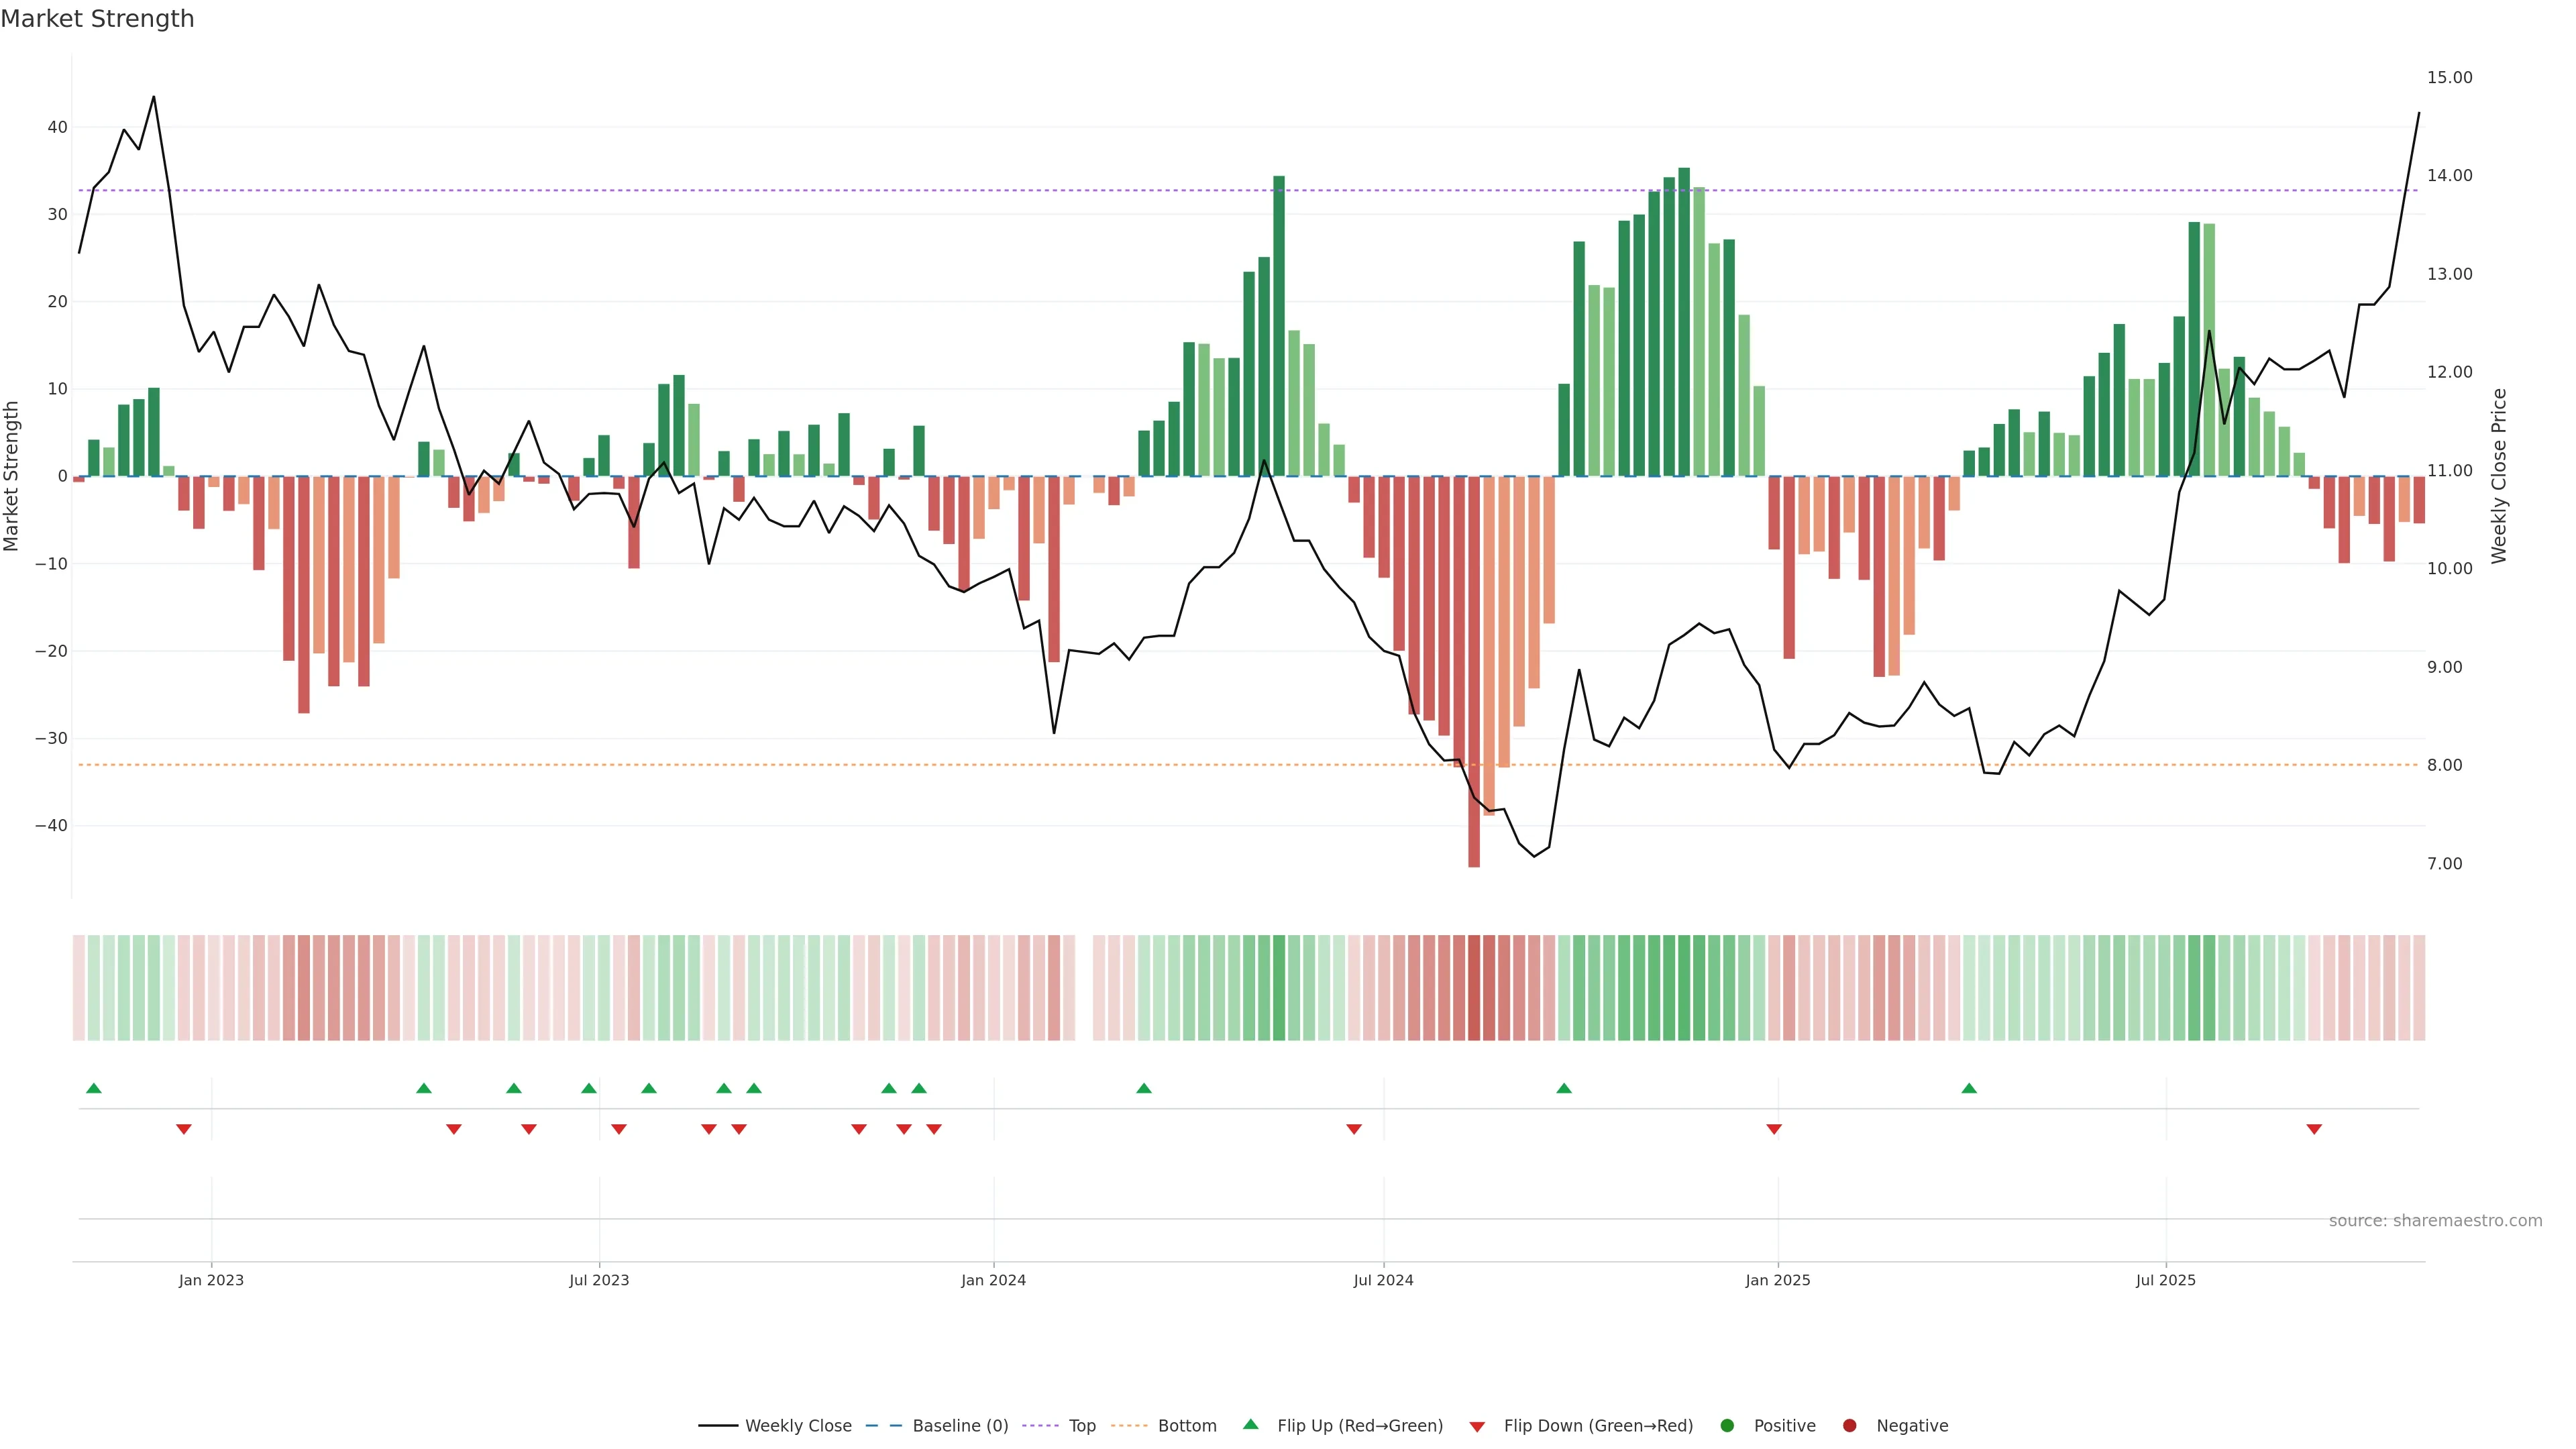Click Flip Down red triangle legend icon

pos(1477,1427)
